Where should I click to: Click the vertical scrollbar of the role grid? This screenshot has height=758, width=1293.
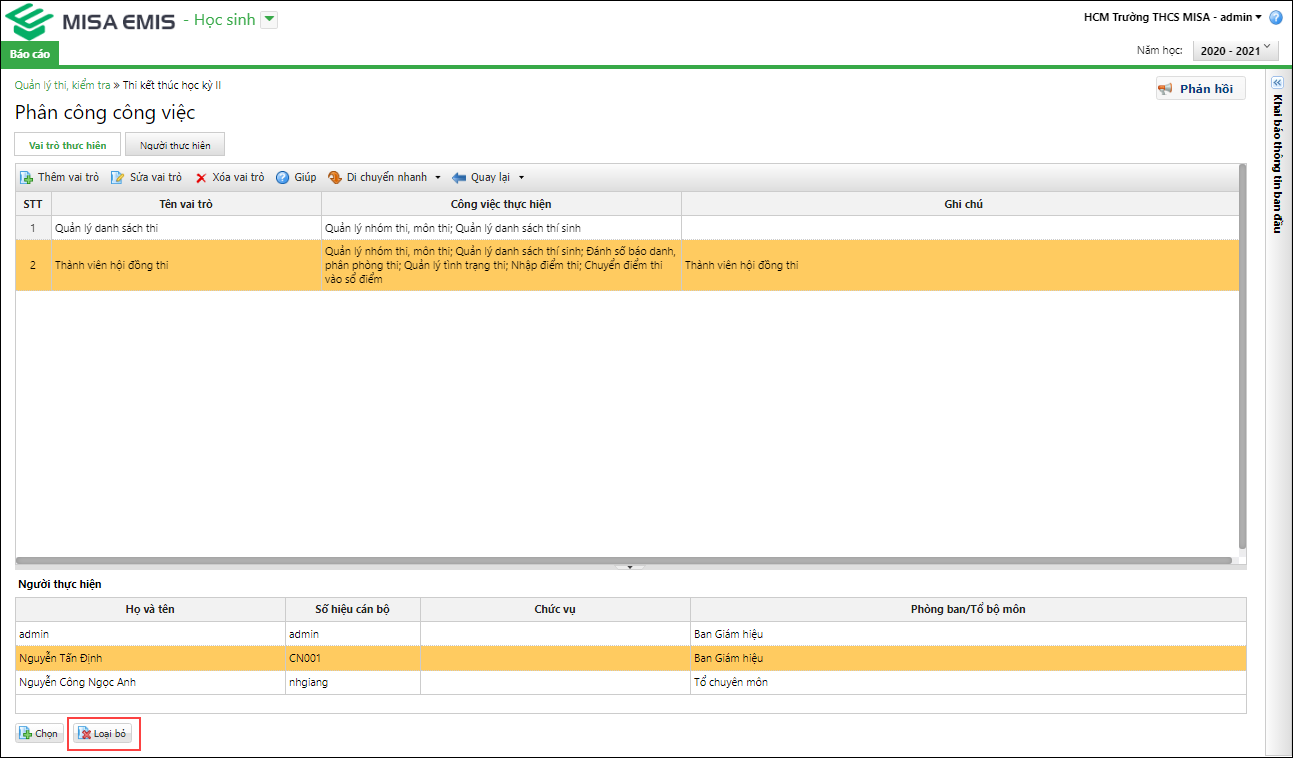click(x=1242, y=356)
